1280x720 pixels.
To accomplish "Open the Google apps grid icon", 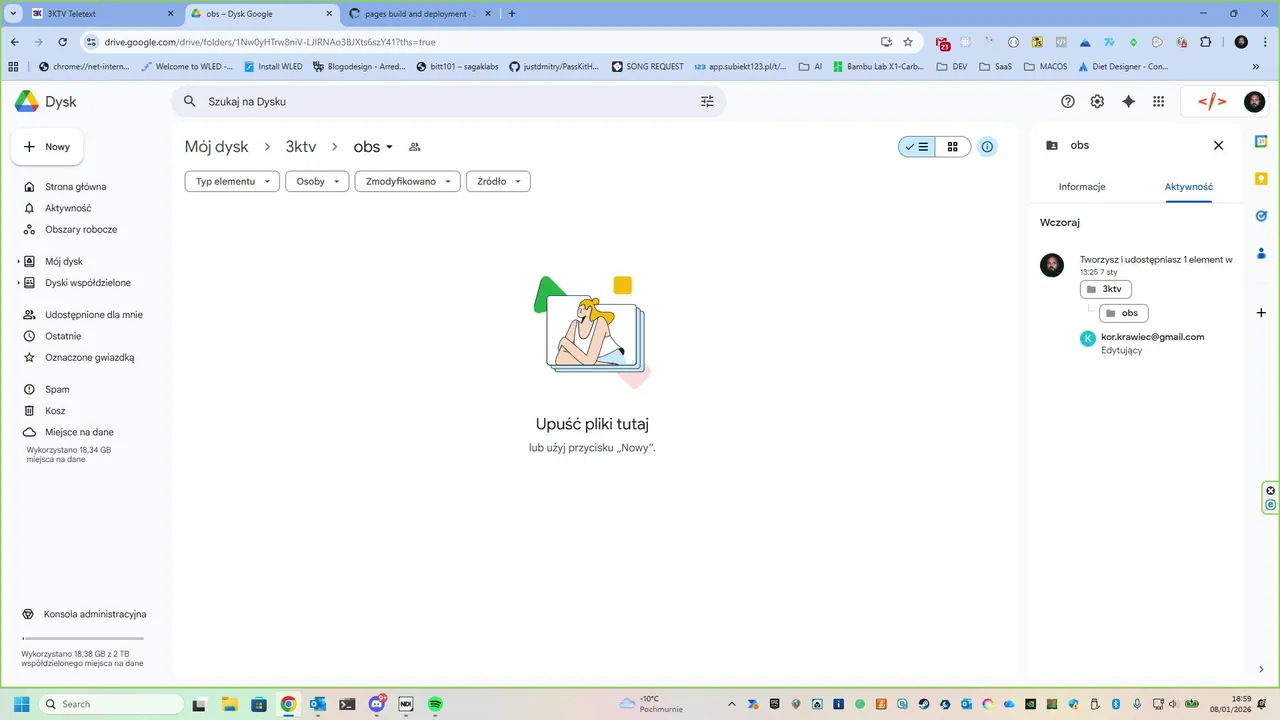I will tap(1159, 101).
